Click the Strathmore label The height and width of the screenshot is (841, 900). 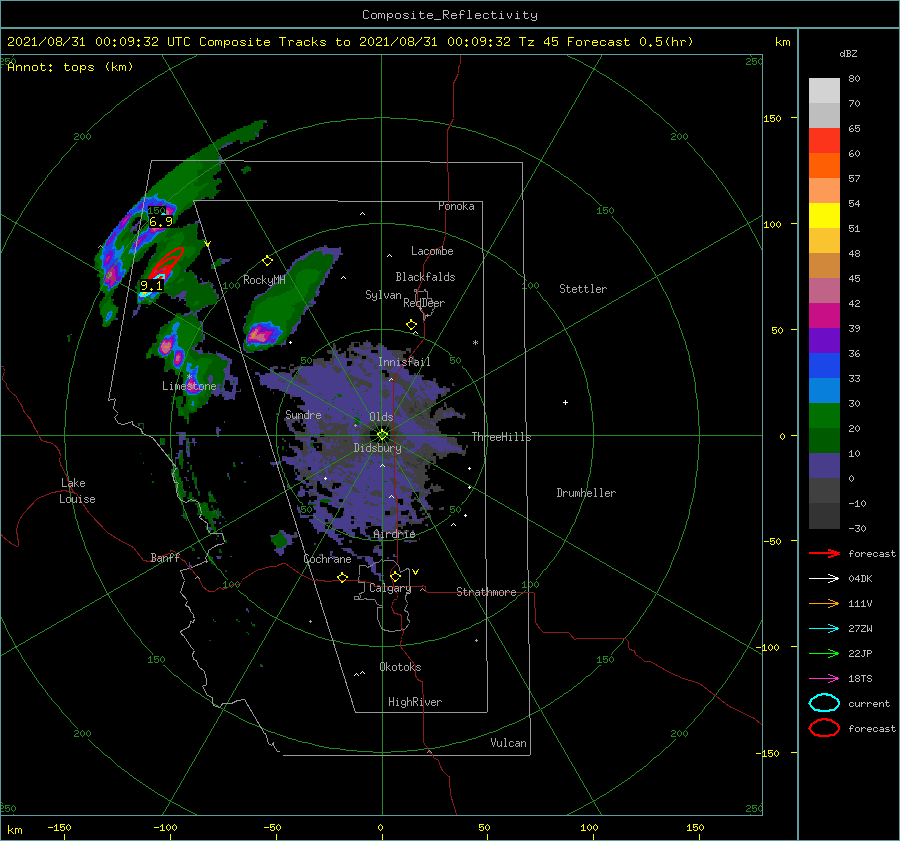(x=486, y=592)
